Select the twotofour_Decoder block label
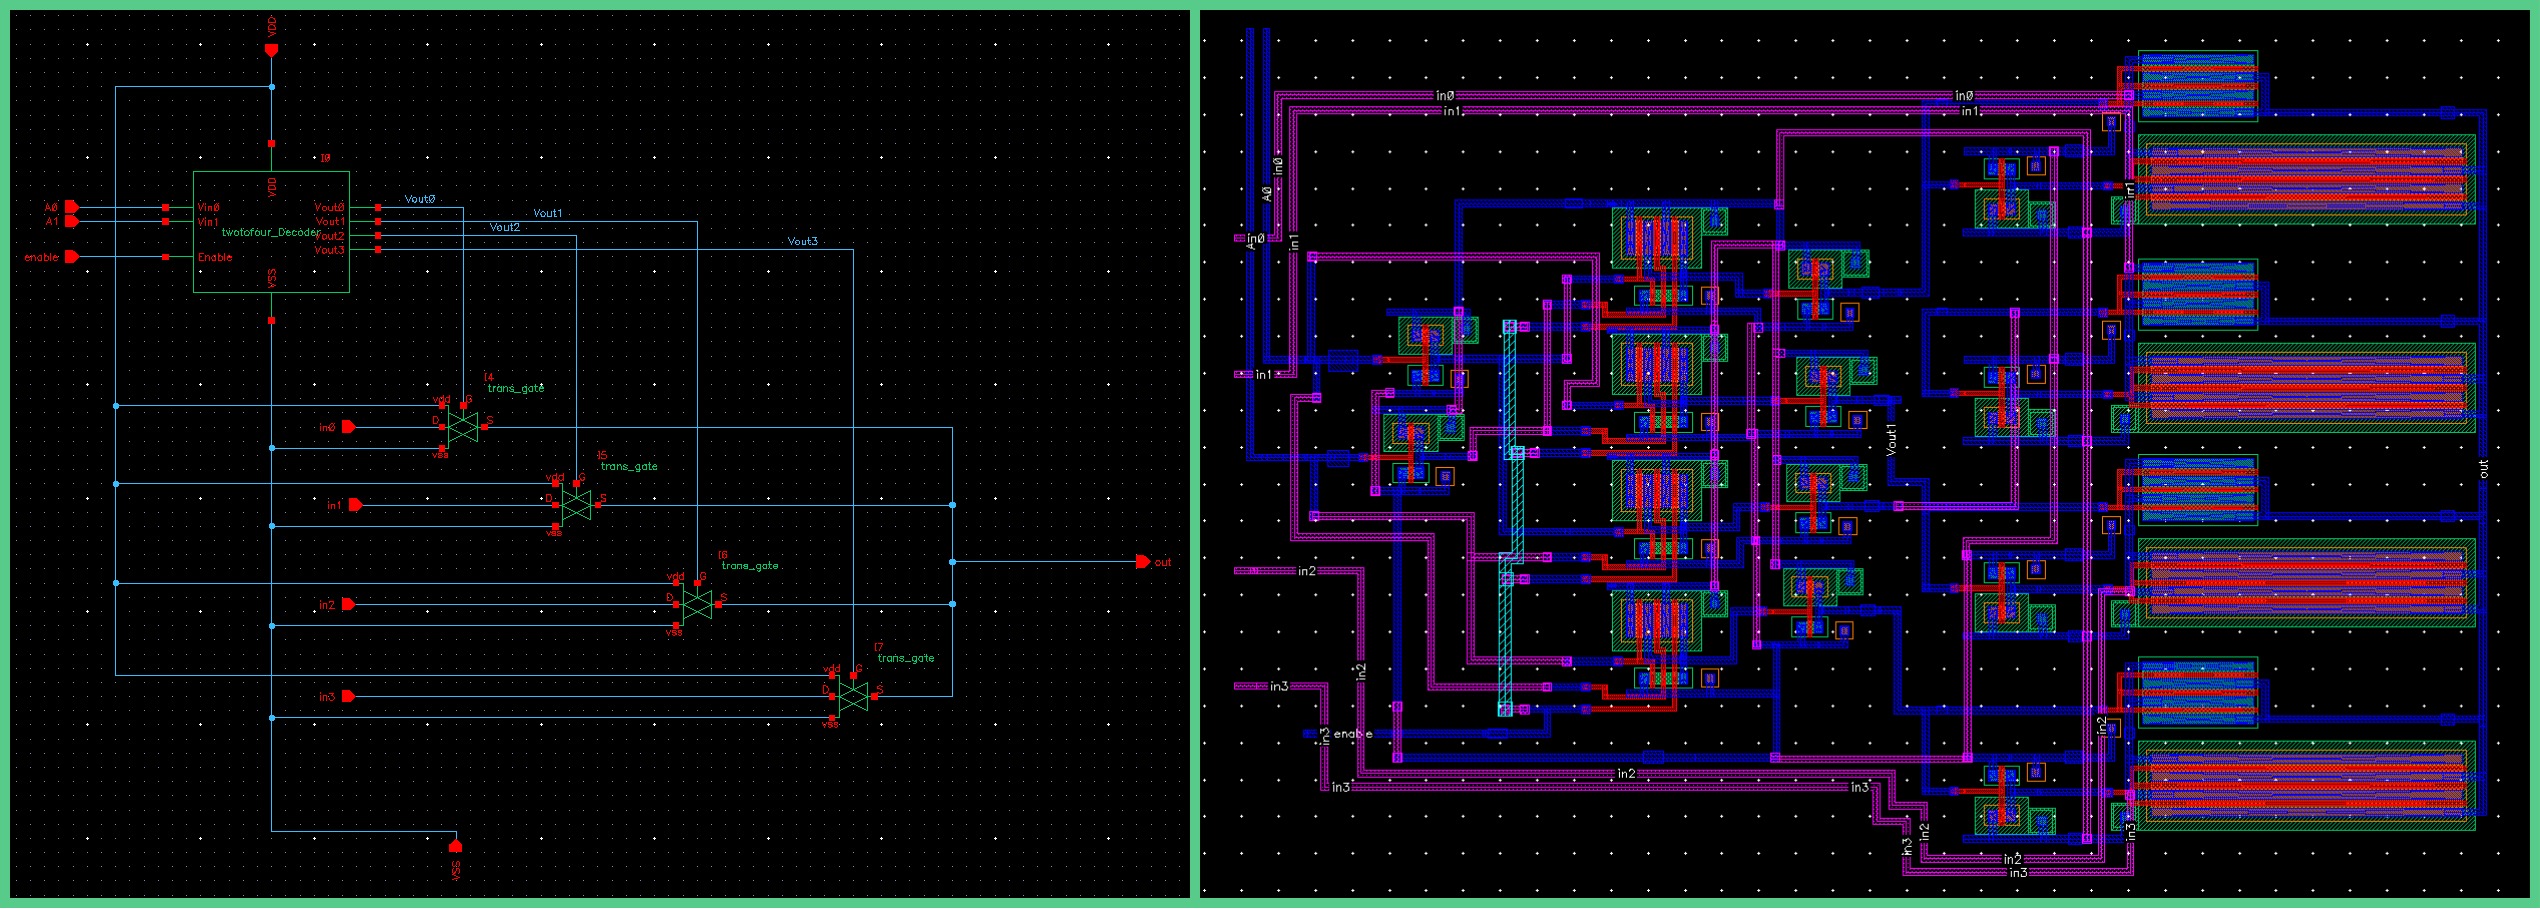Viewport: 2540px width, 909px height. point(271,232)
